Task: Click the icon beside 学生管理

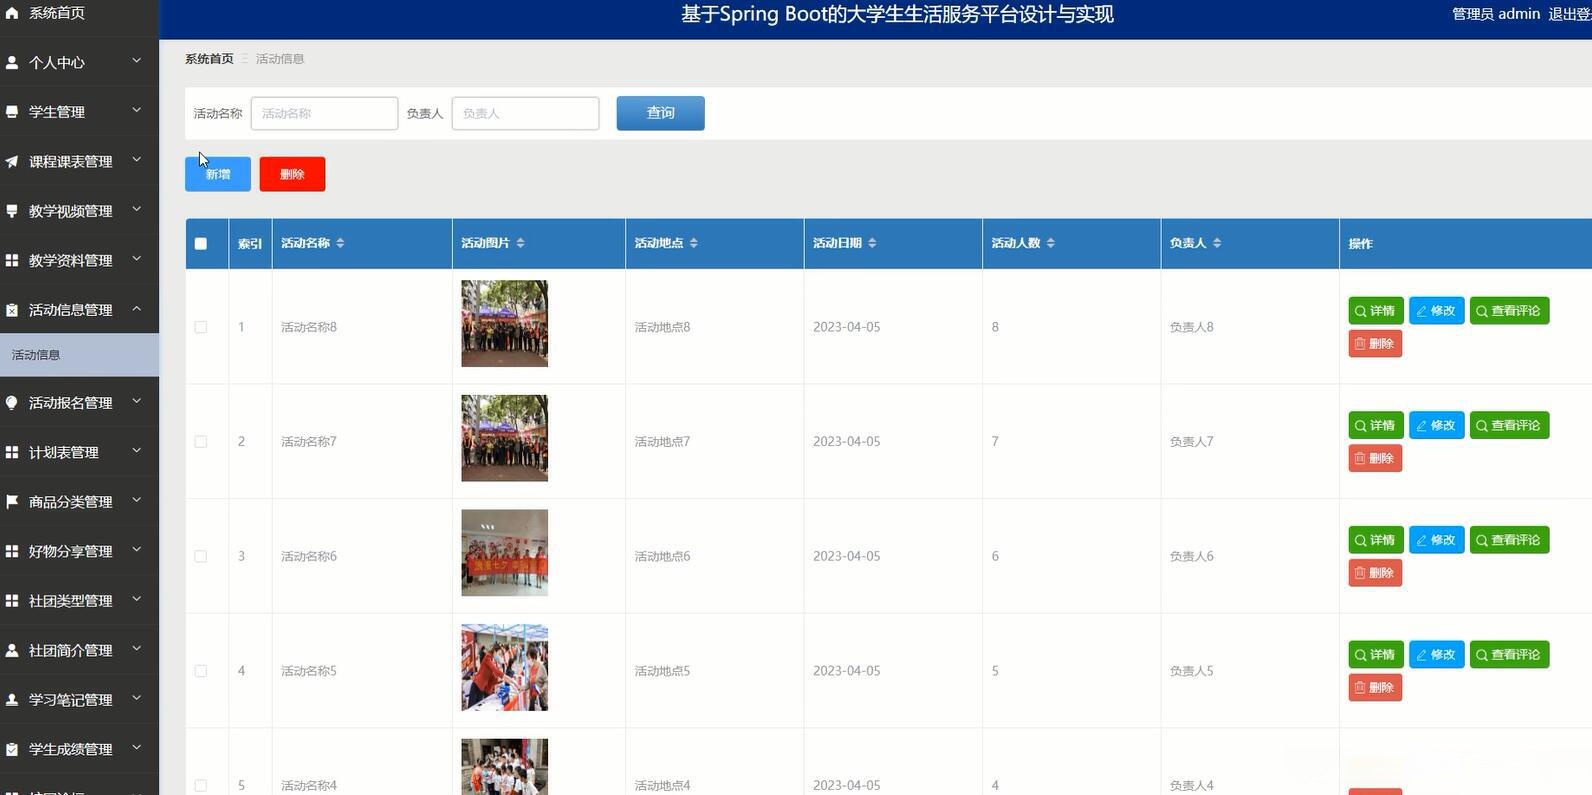Action: (12, 112)
